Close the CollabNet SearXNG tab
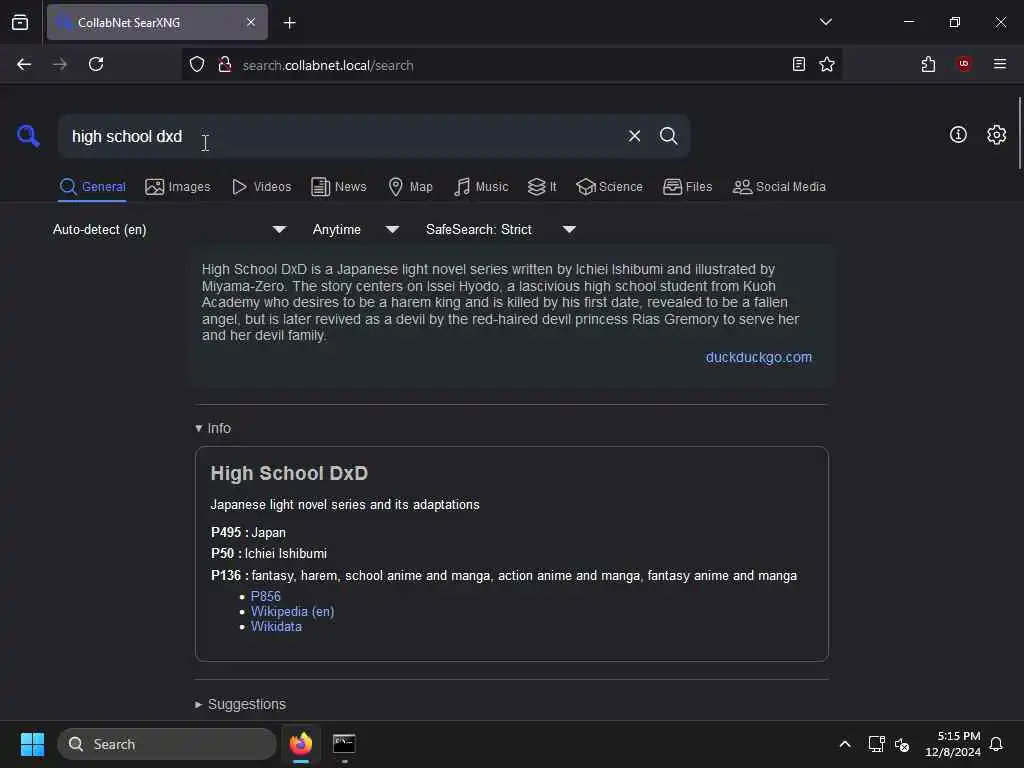1024x768 pixels. (251, 22)
